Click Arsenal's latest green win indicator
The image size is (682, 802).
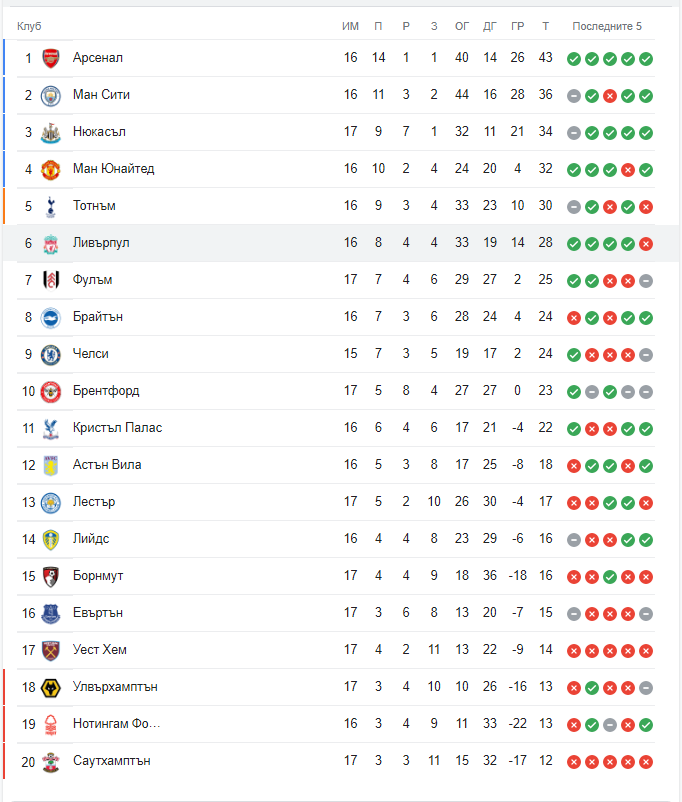646,59
